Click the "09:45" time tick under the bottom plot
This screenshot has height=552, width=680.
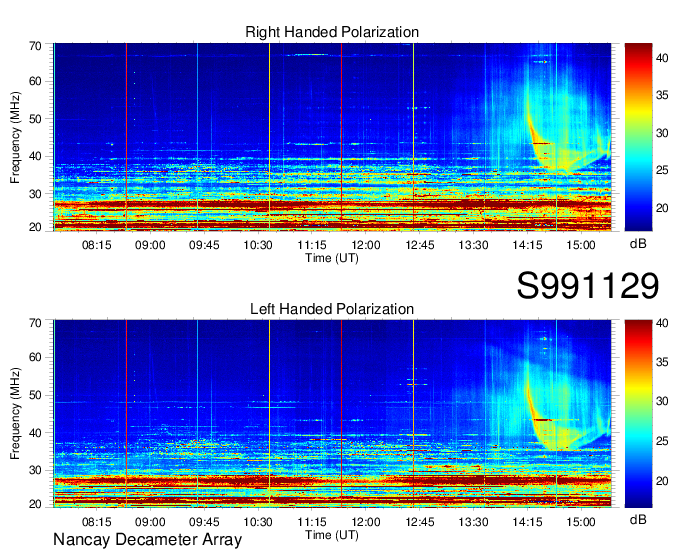pyautogui.click(x=204, y=522)
